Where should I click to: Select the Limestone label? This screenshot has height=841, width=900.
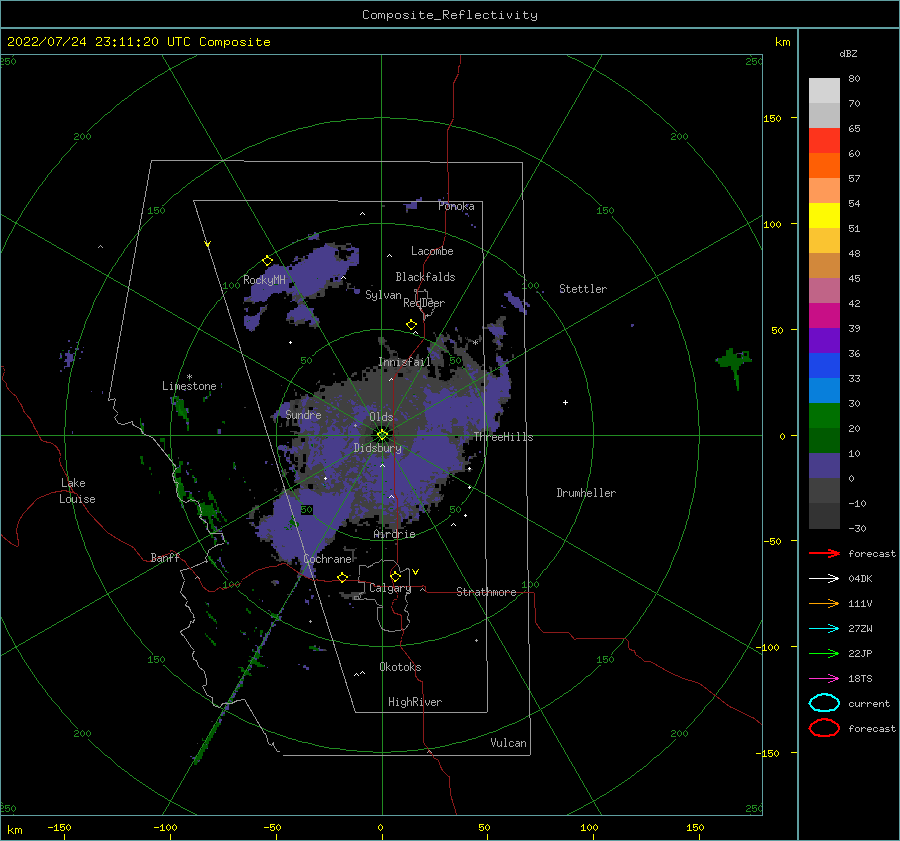click(189, 386)
